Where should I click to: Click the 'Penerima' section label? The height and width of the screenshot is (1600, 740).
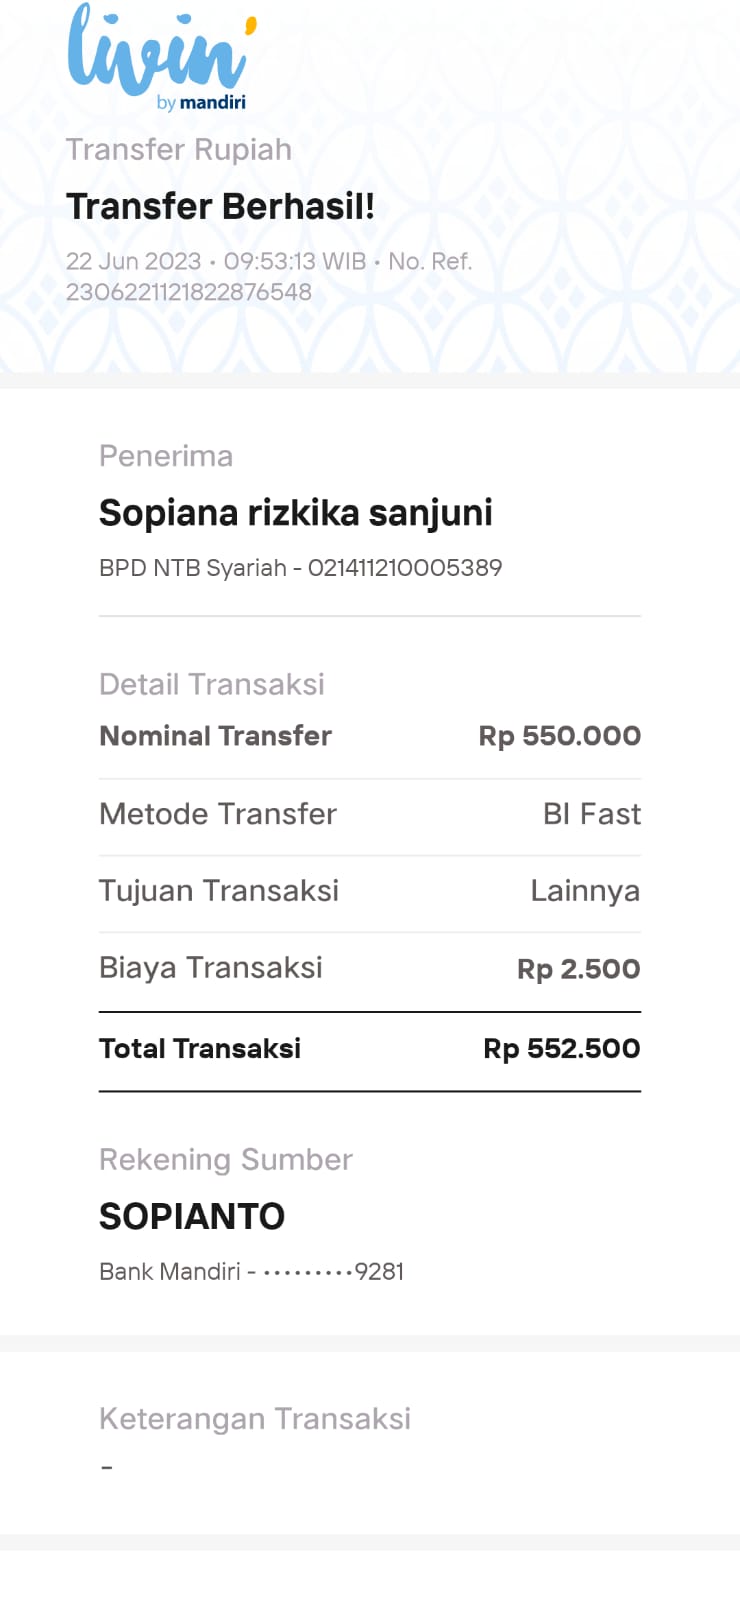click(166, 456)
